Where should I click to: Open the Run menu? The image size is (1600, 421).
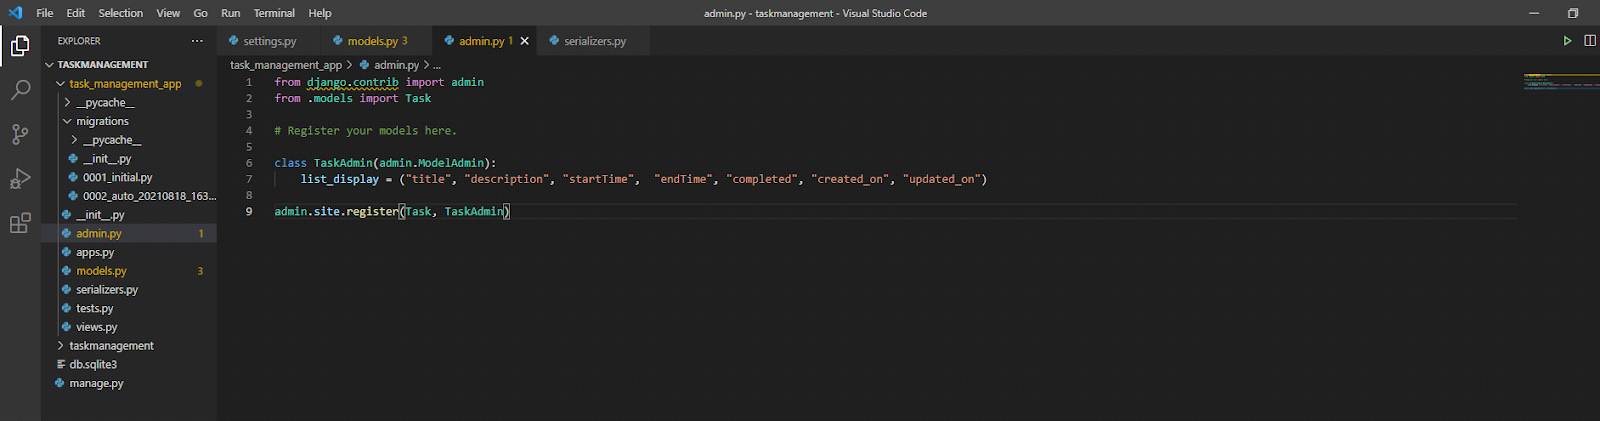pyautogui.click(x=231, y=13)
